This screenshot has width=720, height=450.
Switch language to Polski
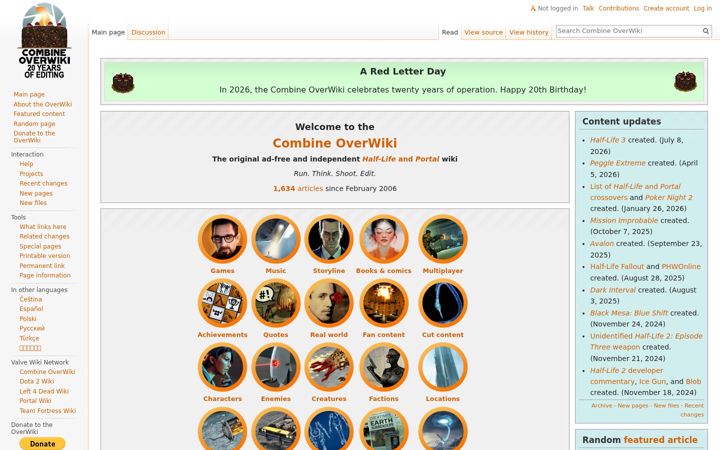tap(28, 319)
